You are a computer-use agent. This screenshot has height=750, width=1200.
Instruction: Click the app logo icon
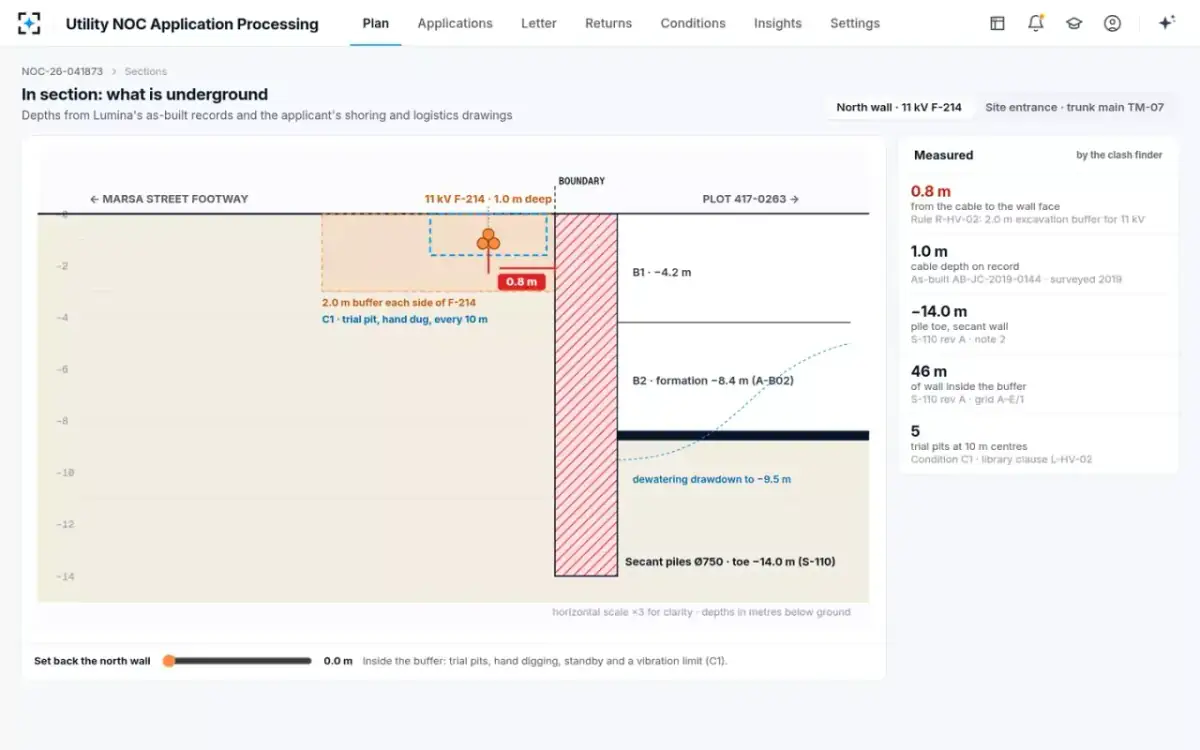(x=30, y=23)
